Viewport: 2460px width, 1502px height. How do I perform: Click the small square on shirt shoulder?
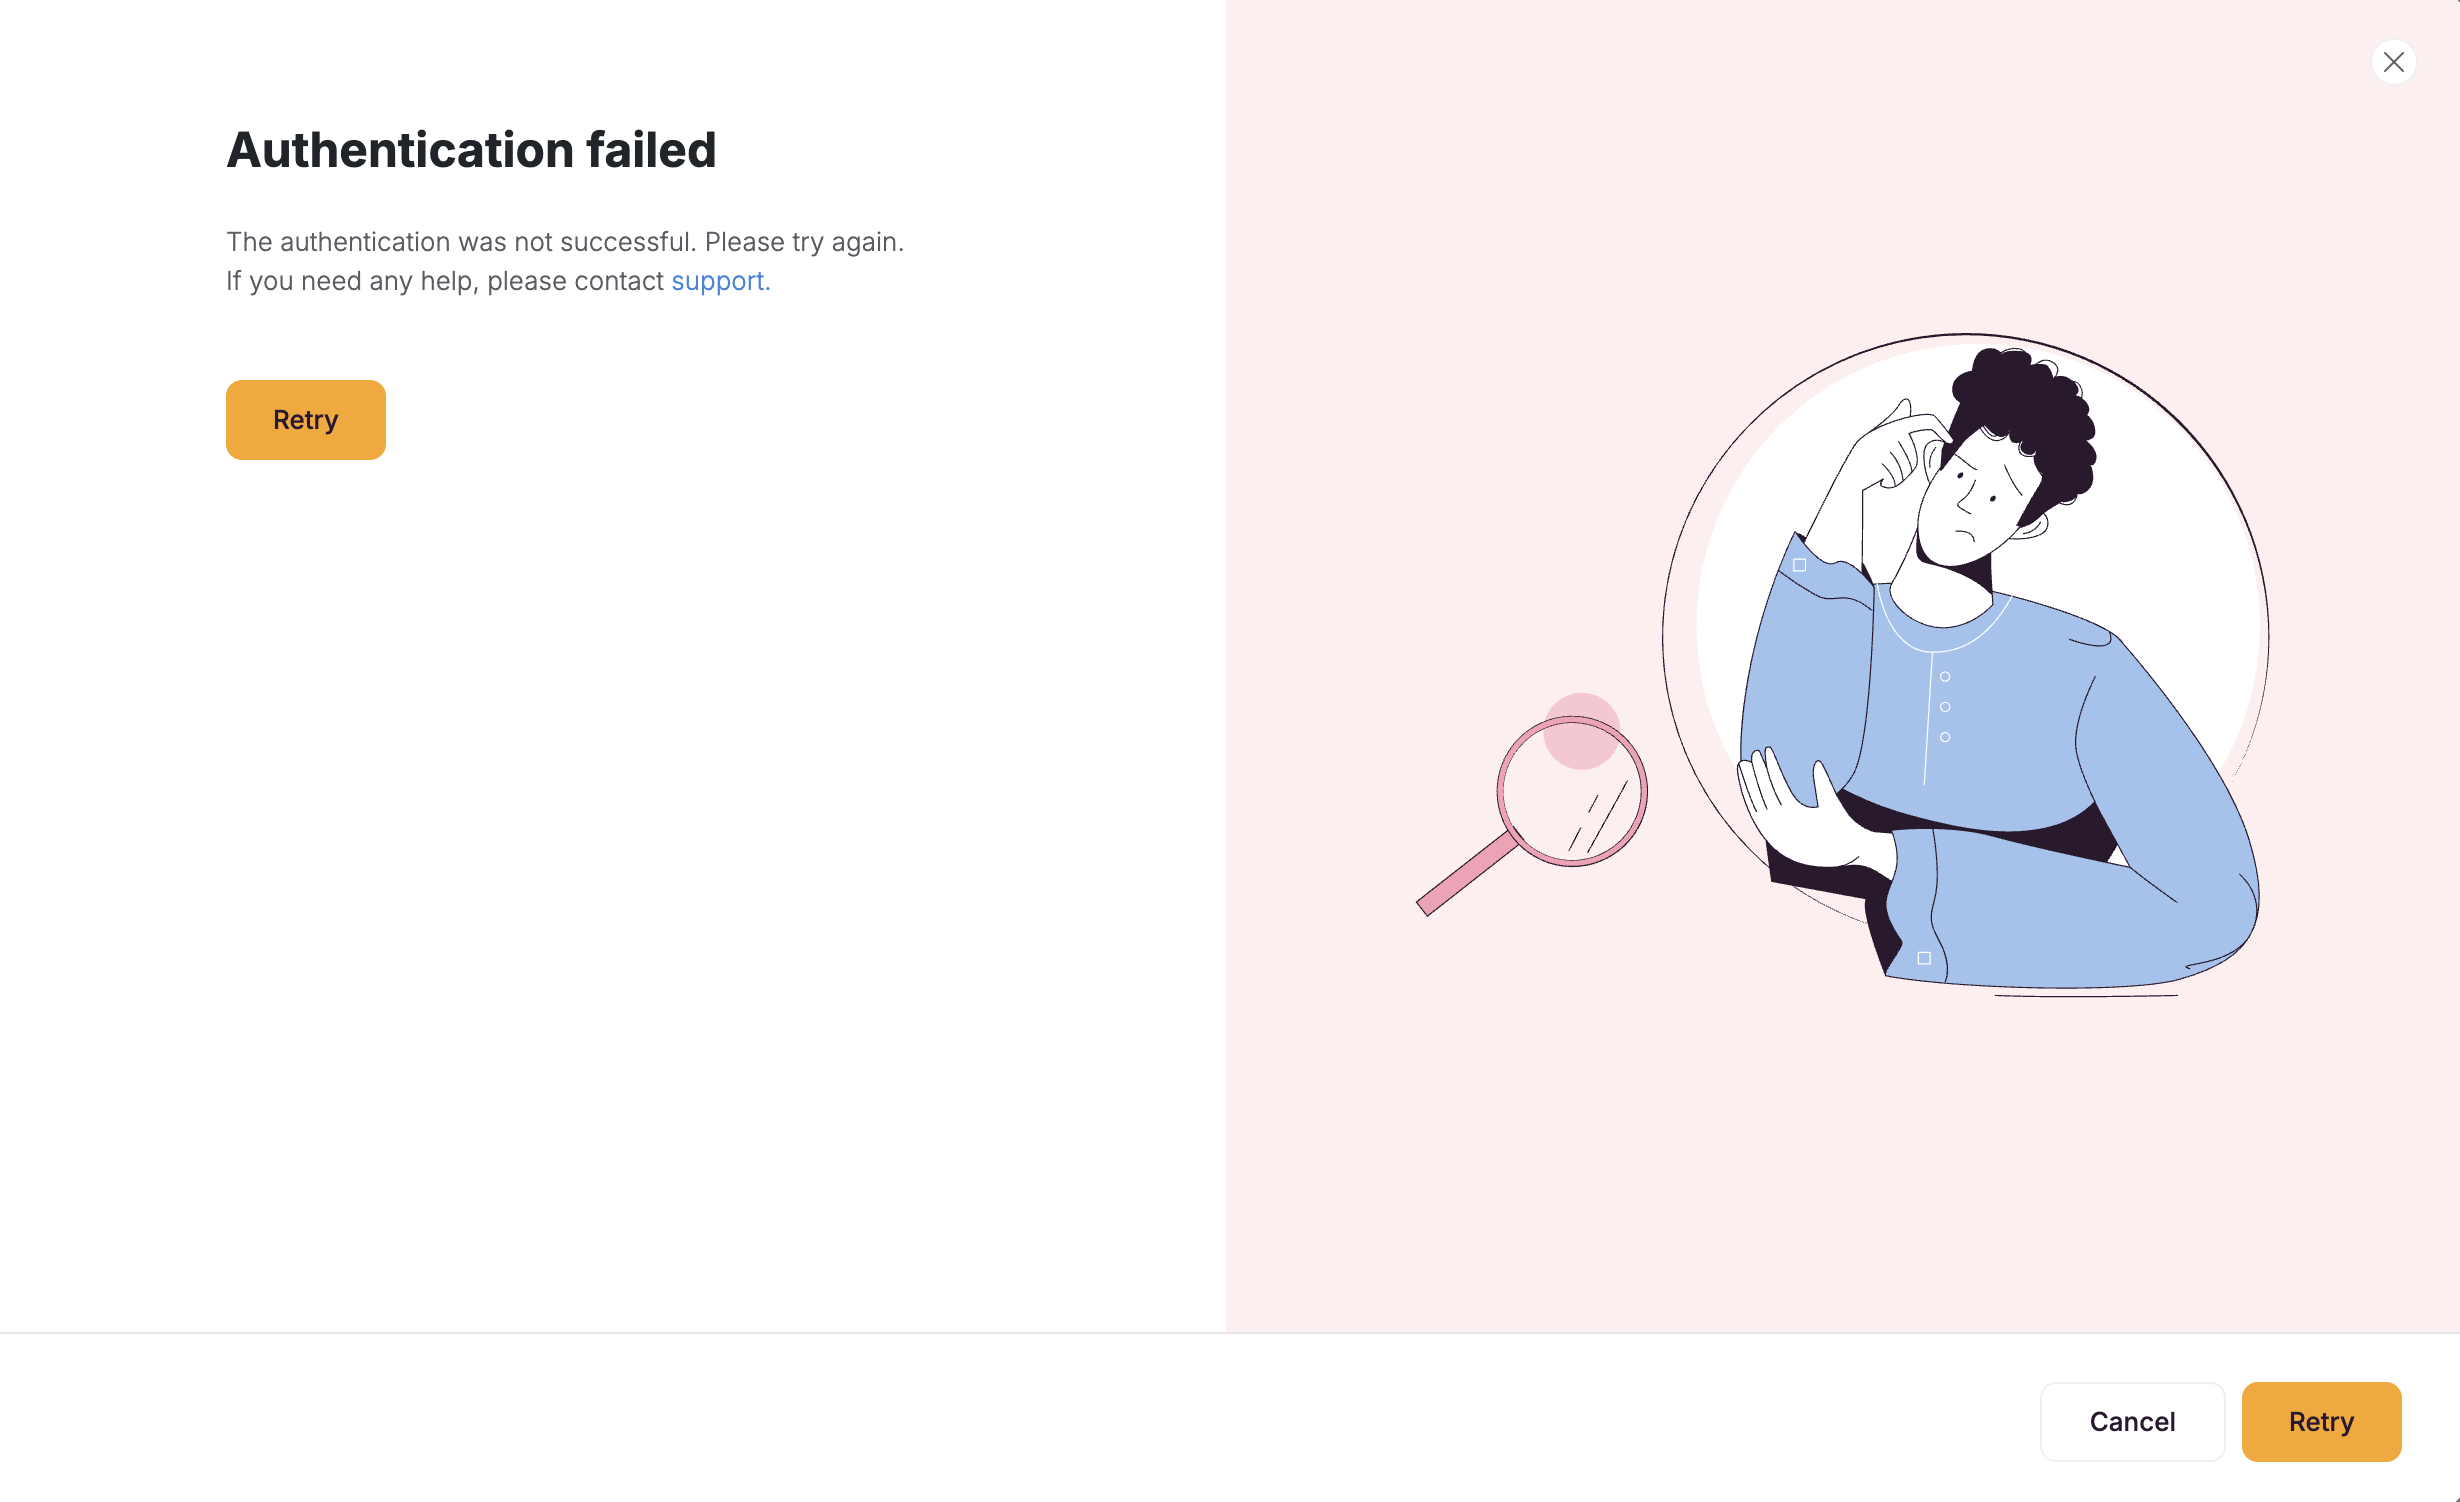click(1799, 565)
